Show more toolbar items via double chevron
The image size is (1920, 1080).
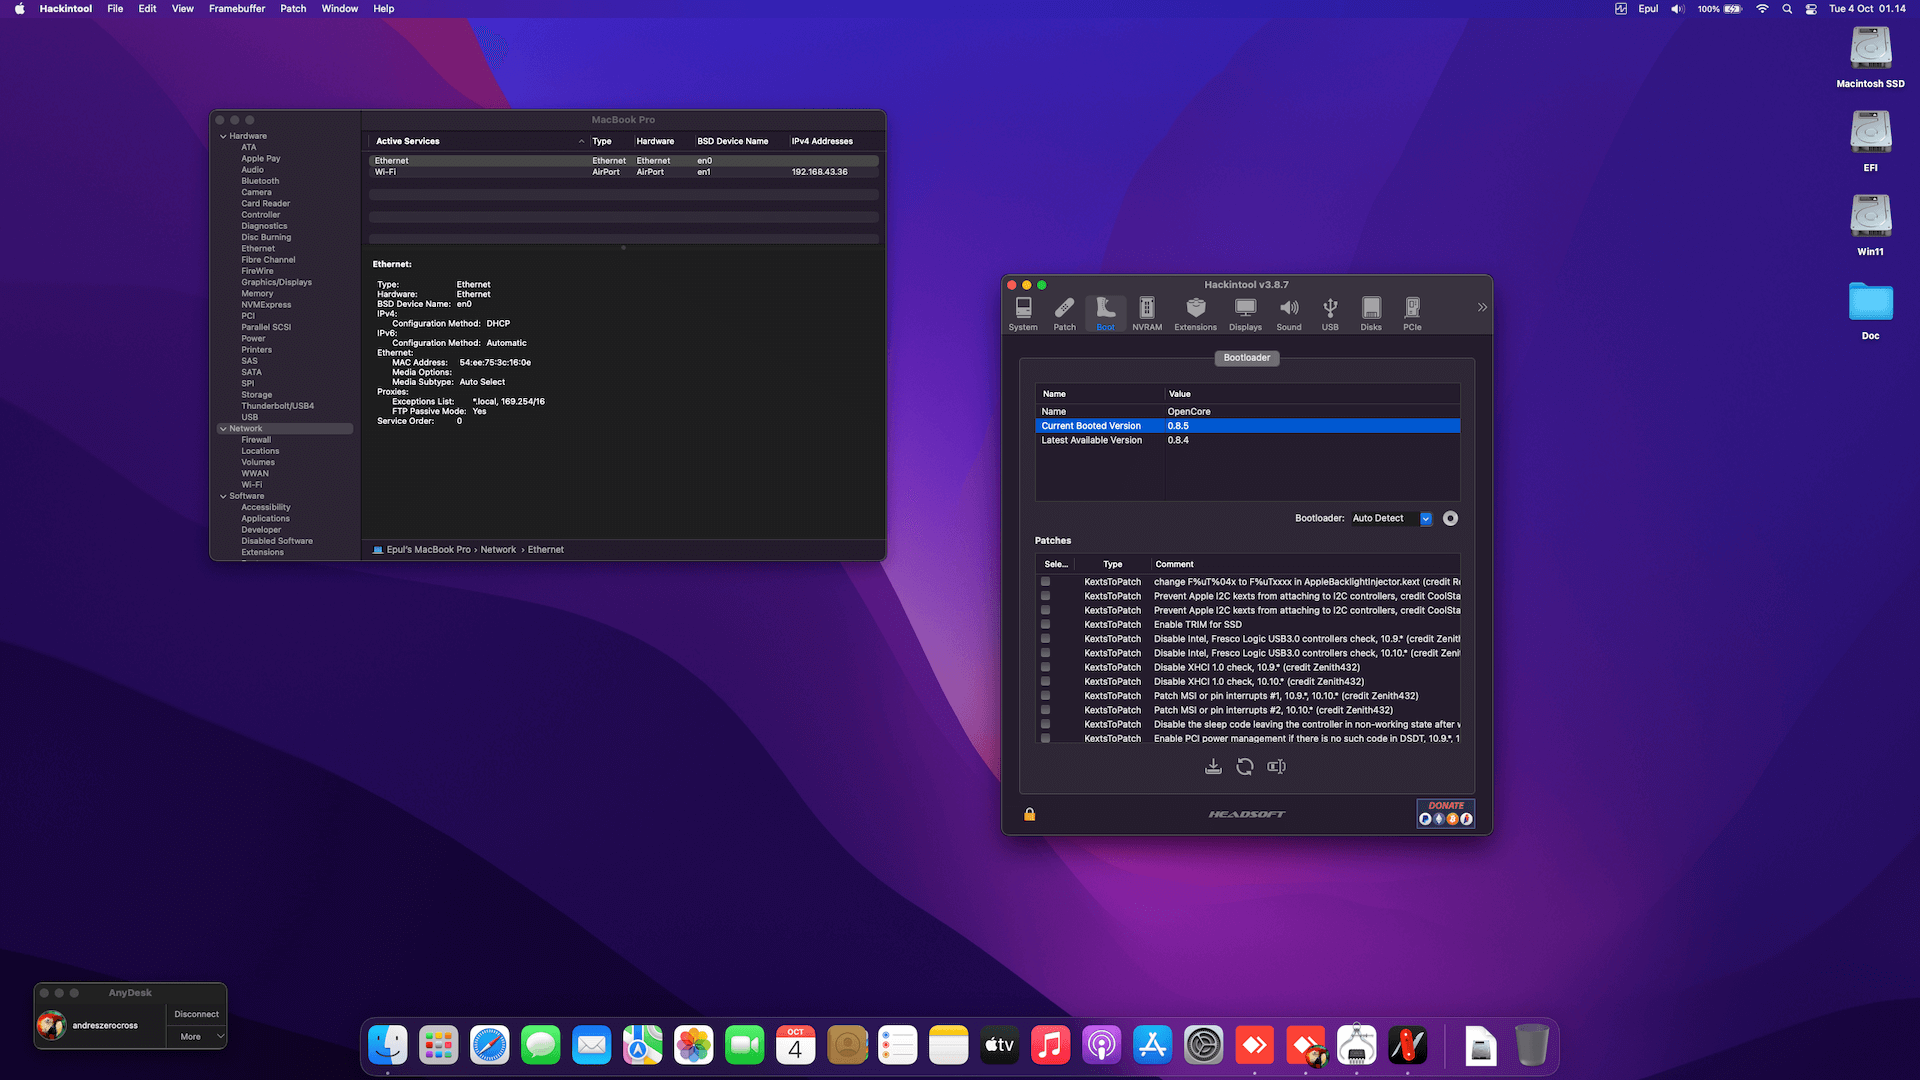pos(1482,307)
